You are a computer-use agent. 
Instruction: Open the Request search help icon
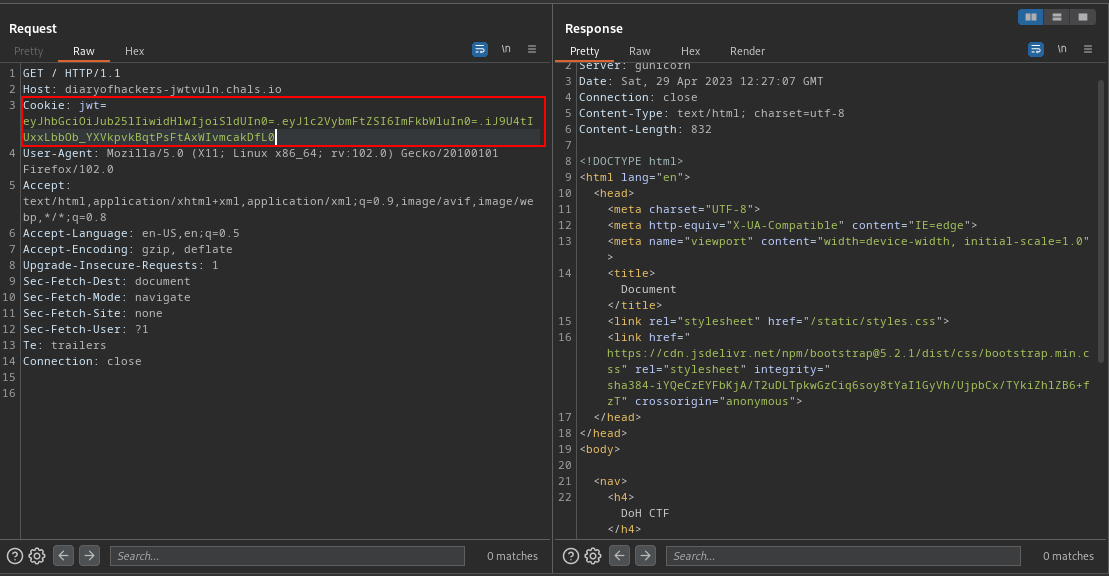click(x=15, y=556)
